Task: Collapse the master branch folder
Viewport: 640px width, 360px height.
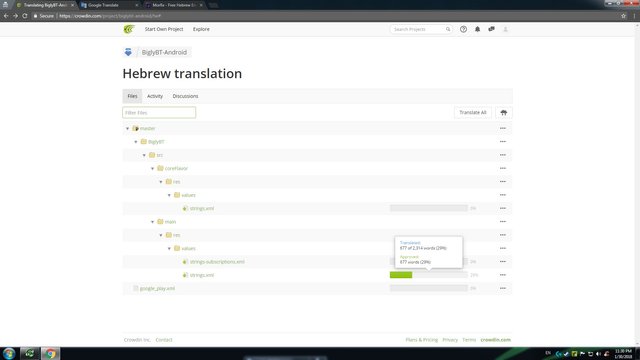Action: [127, 129]
